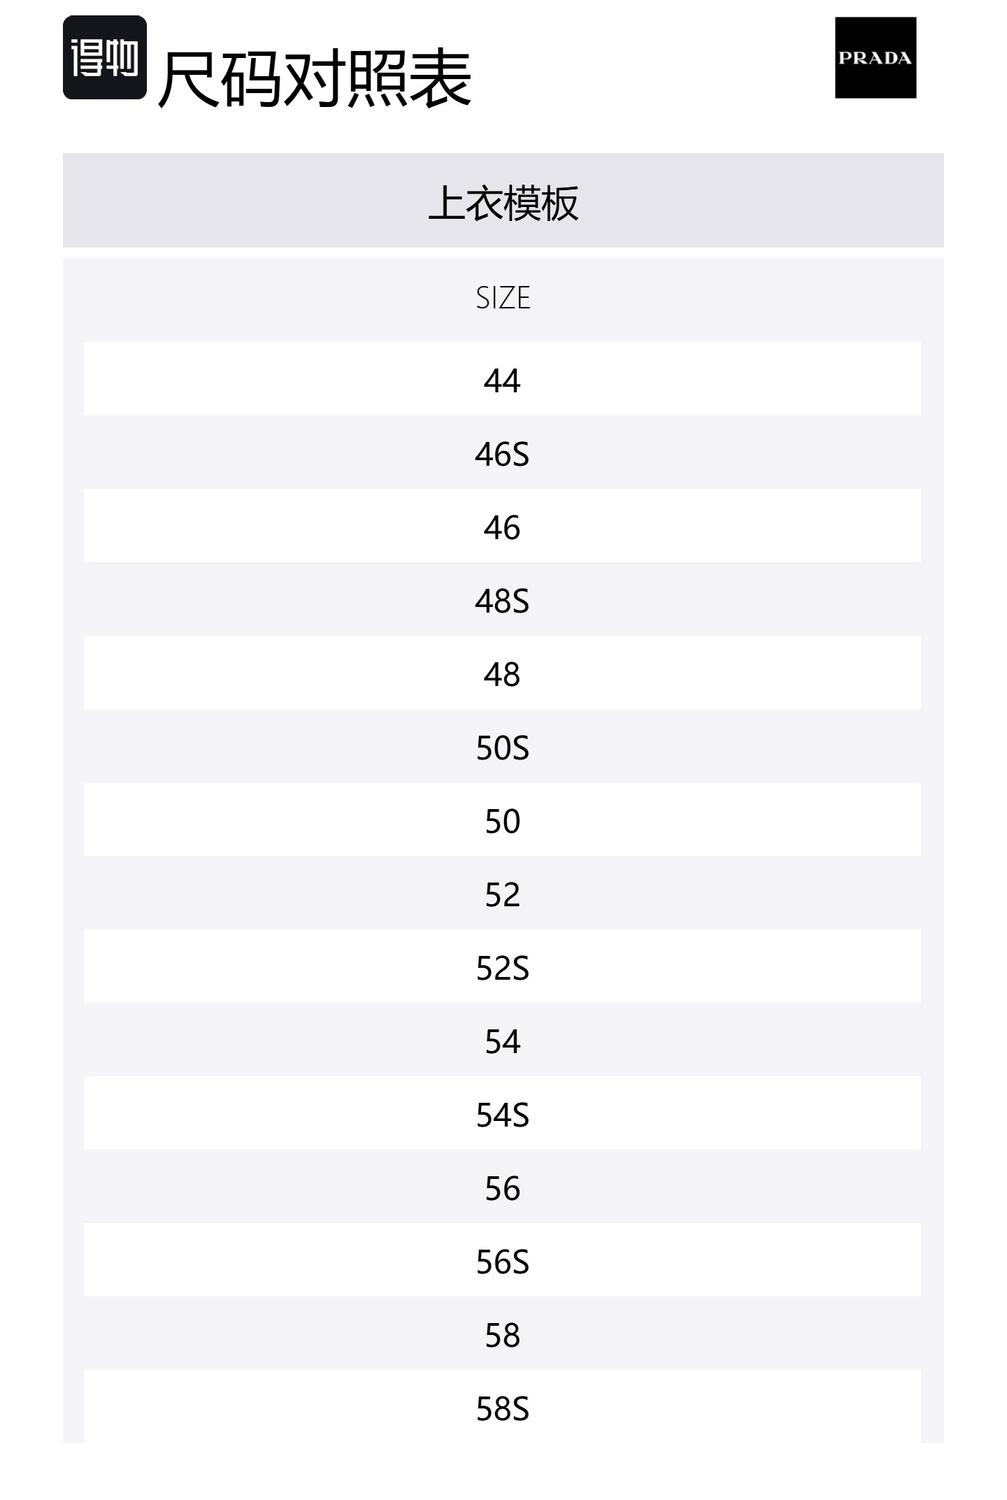The height and width of the screenshot is (1500, 1007).
Task: Select size 44 row
Action: (x=502, y=380)
